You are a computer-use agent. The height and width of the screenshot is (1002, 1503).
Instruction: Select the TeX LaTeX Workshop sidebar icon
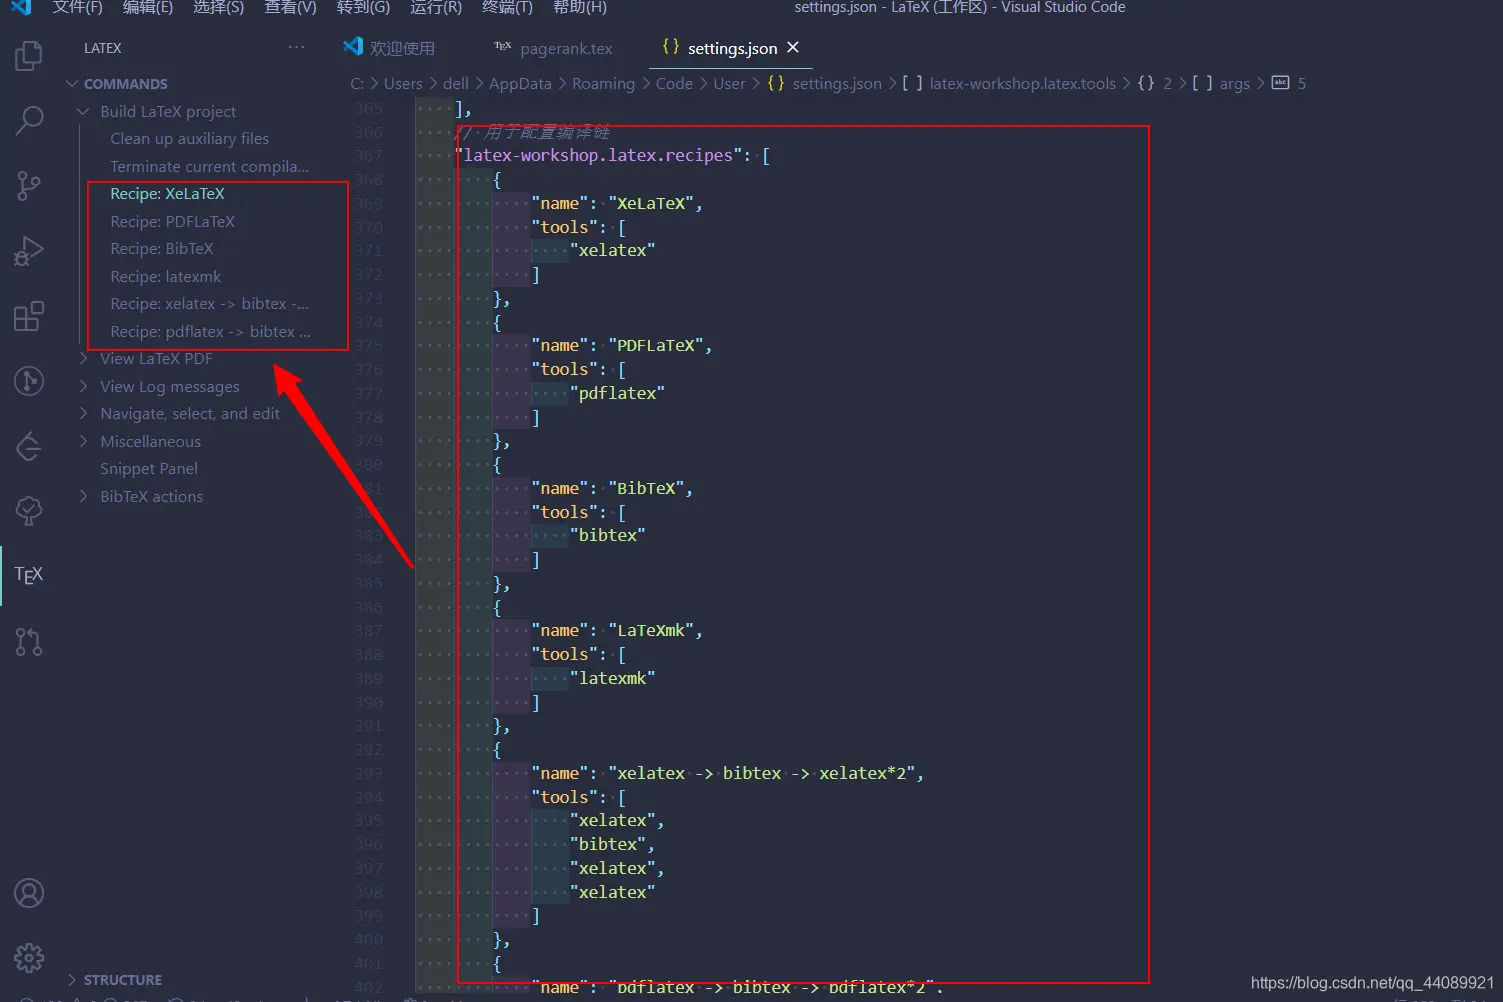pos(29,575)
